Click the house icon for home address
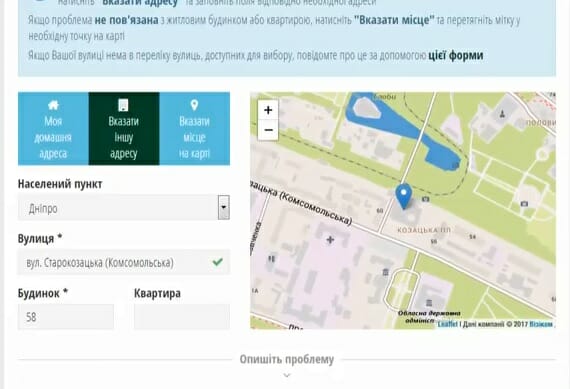Viewport: 570px width, 389px height. pos(53,105)
